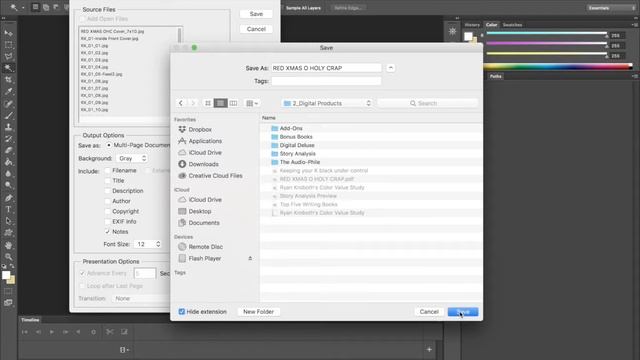Select the History Brush tool
Viewport: 640px width, 360px height.
tap(8, 139)
